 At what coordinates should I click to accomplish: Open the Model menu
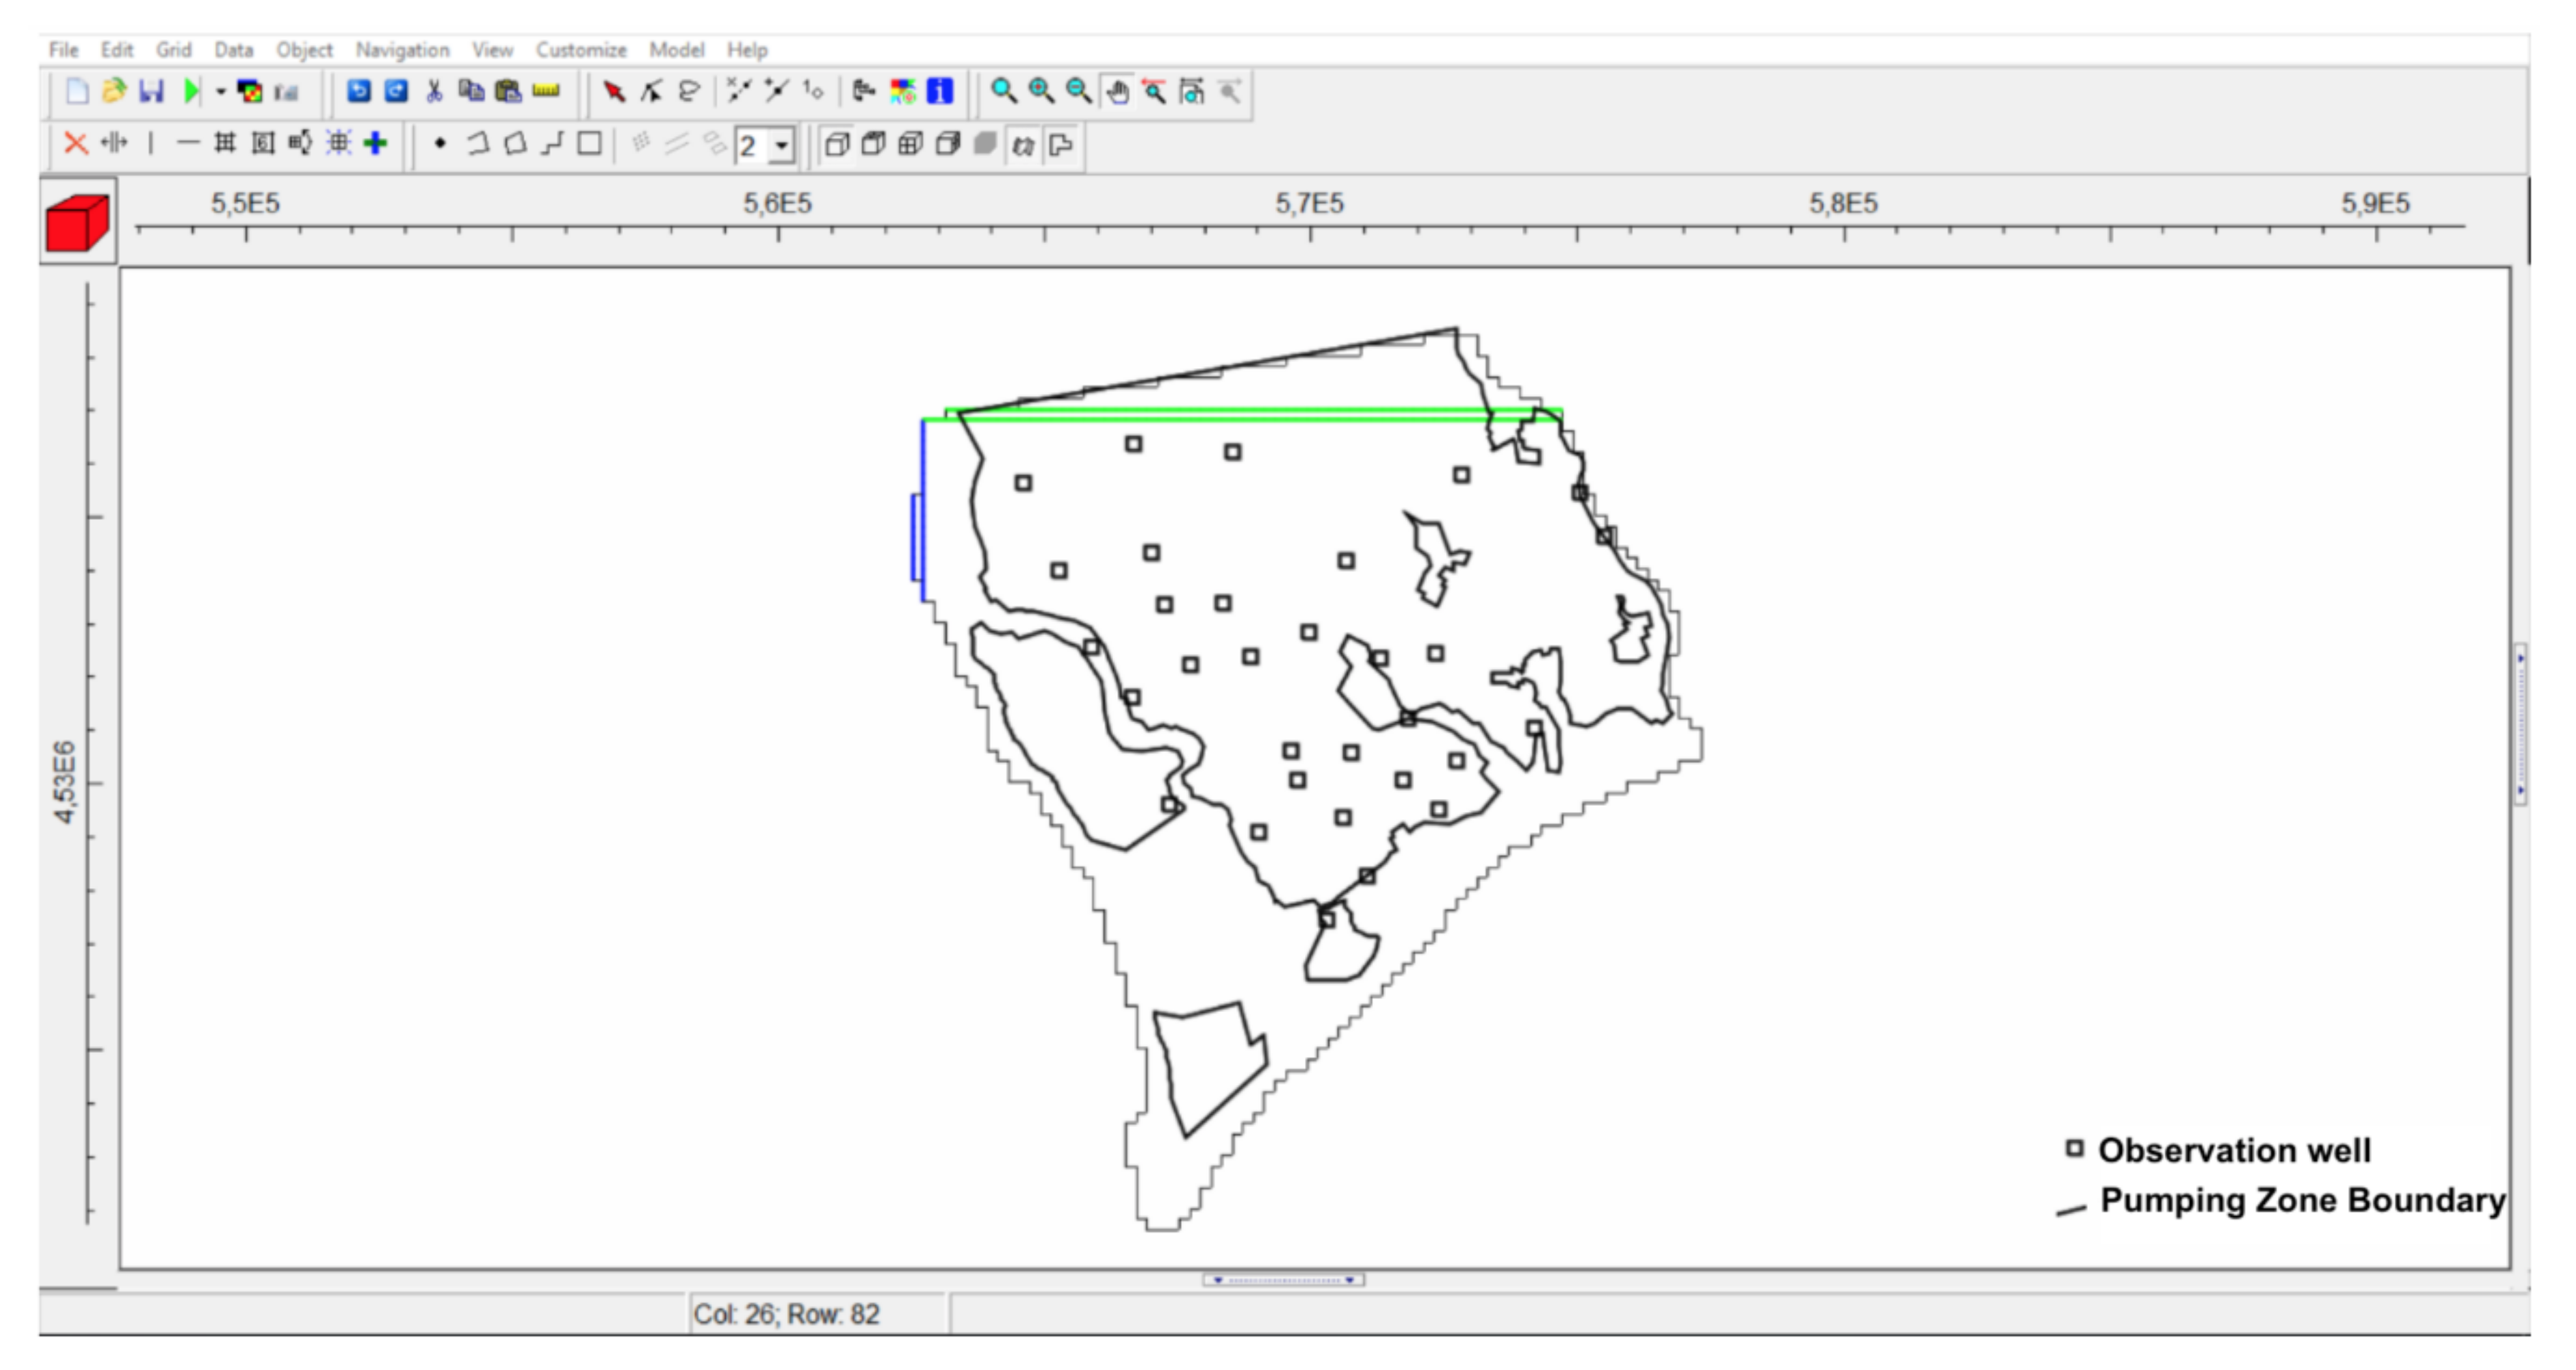(x=676, y=50)
